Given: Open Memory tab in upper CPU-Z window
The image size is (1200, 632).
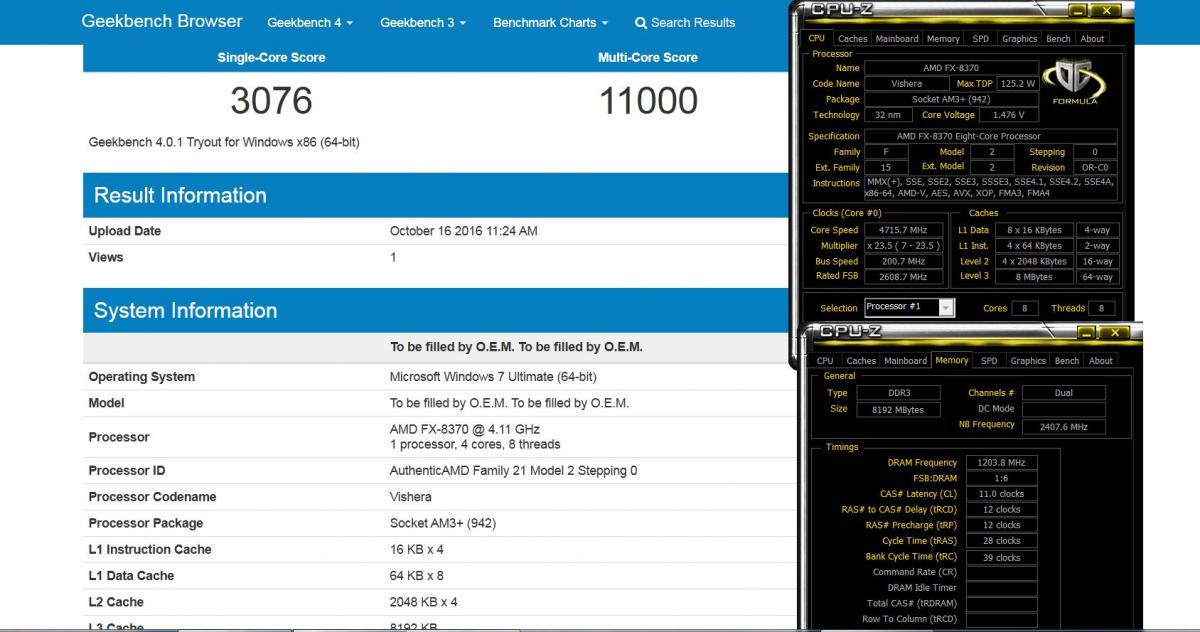Looking at the screenshot, I should (943, 39).
